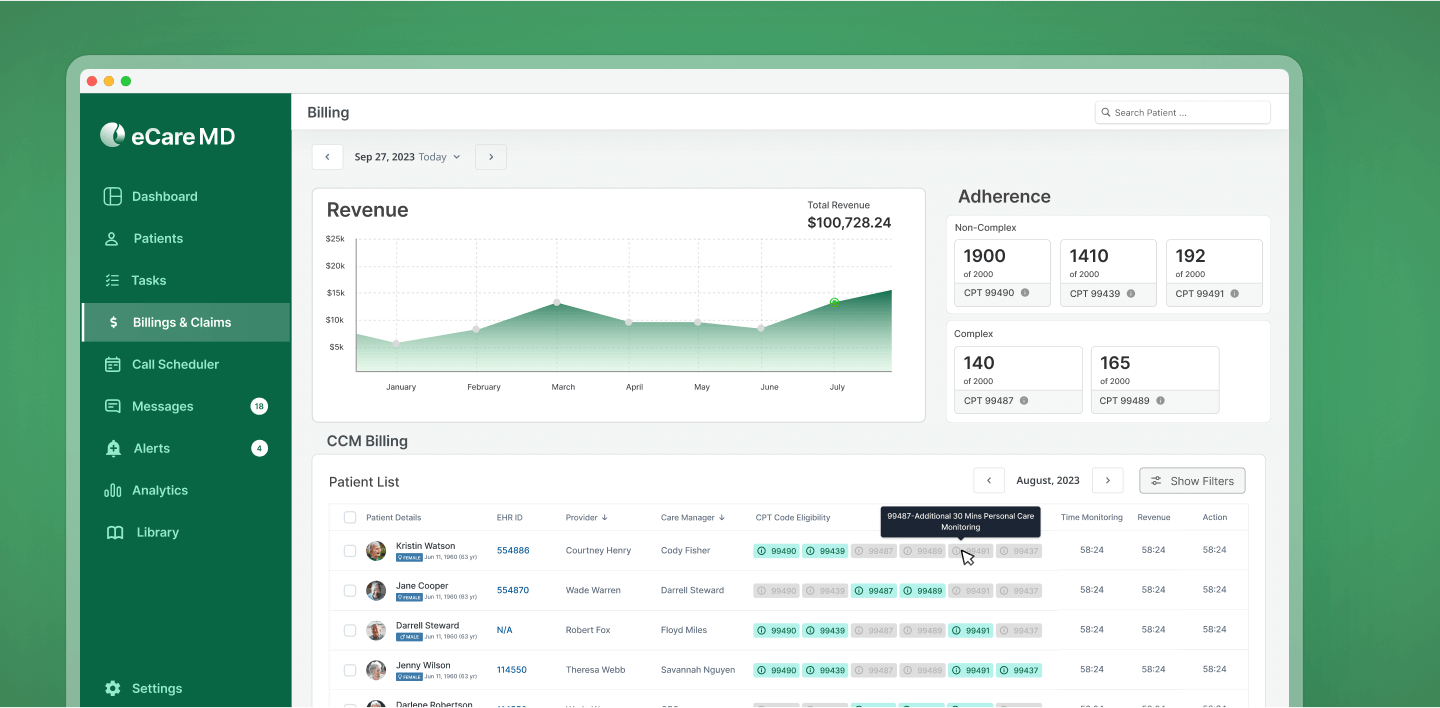Go to the Messages section

point(162,407)
